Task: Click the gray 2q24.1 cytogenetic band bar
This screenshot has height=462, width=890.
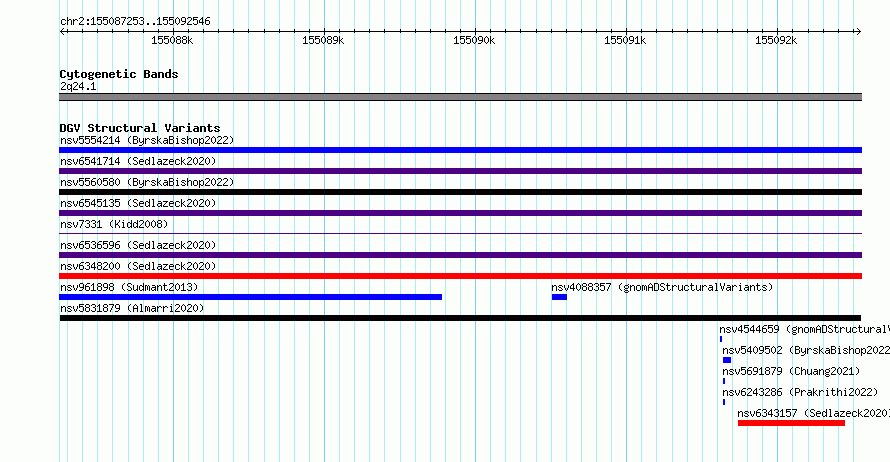Action: pyautogui.click(x=460, y=97)
